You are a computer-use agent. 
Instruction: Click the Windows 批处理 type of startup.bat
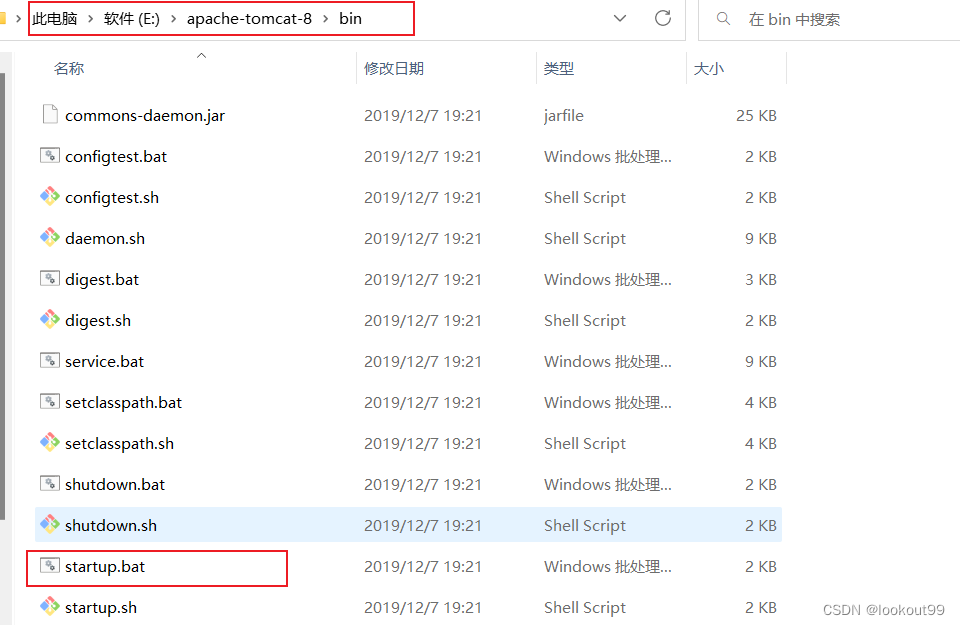click(x=607, y=567)
